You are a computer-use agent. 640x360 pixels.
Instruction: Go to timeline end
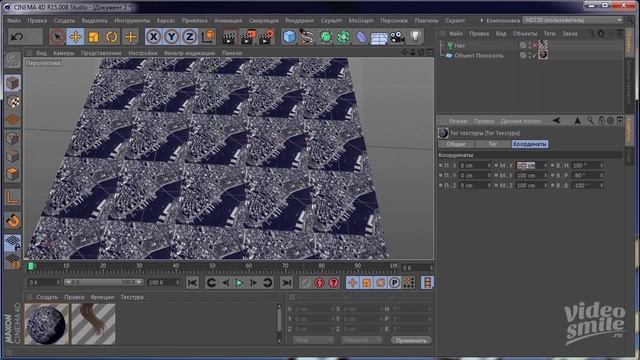tap(287, 282)
